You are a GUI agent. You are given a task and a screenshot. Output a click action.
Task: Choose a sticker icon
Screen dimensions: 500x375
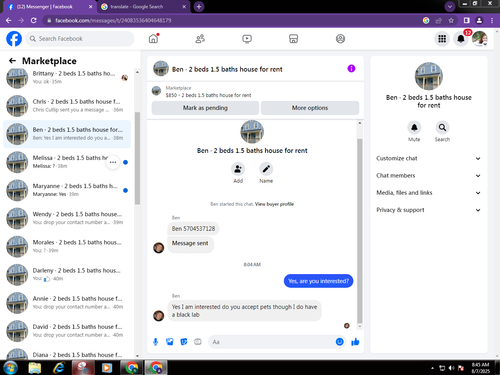(184, 342)
